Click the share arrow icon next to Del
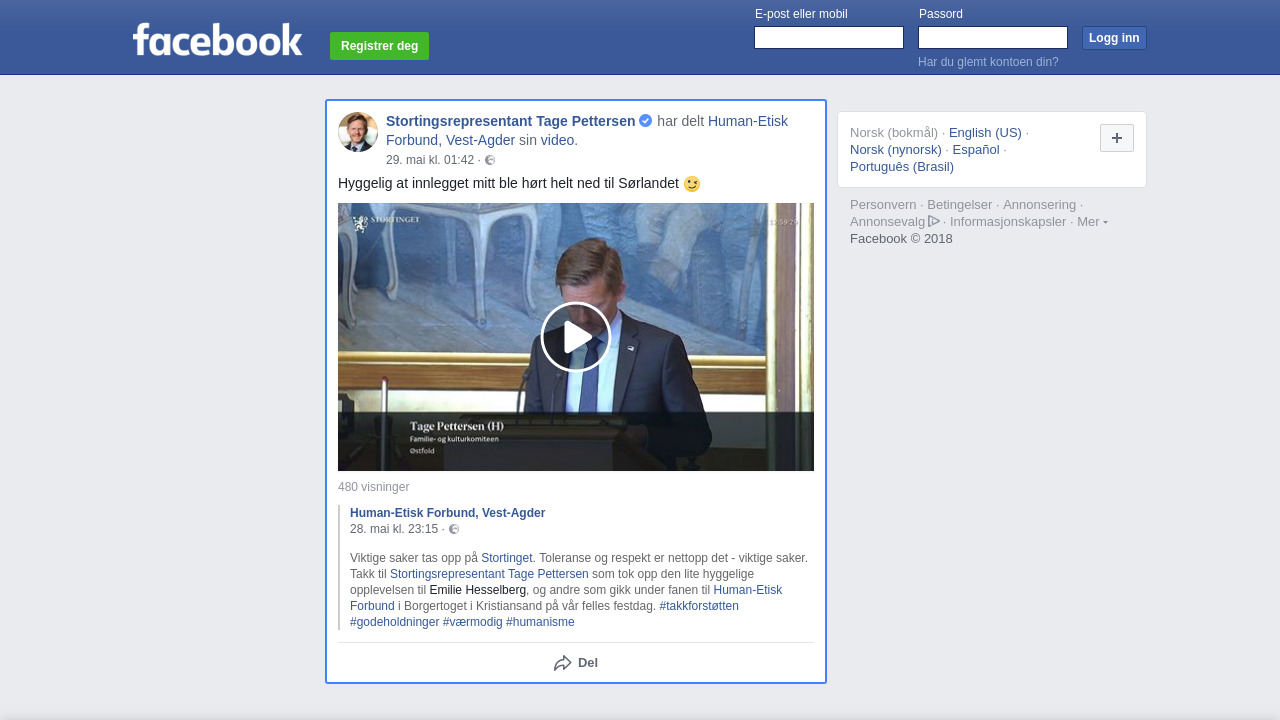Screen dimensions: 1280x720 [x=563, y=663]
